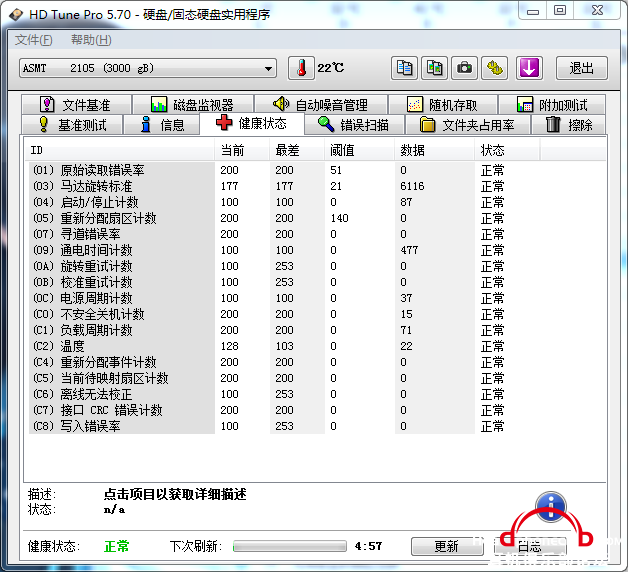
Task: Switch to the 信息 tab
Action: click(162, 125)
